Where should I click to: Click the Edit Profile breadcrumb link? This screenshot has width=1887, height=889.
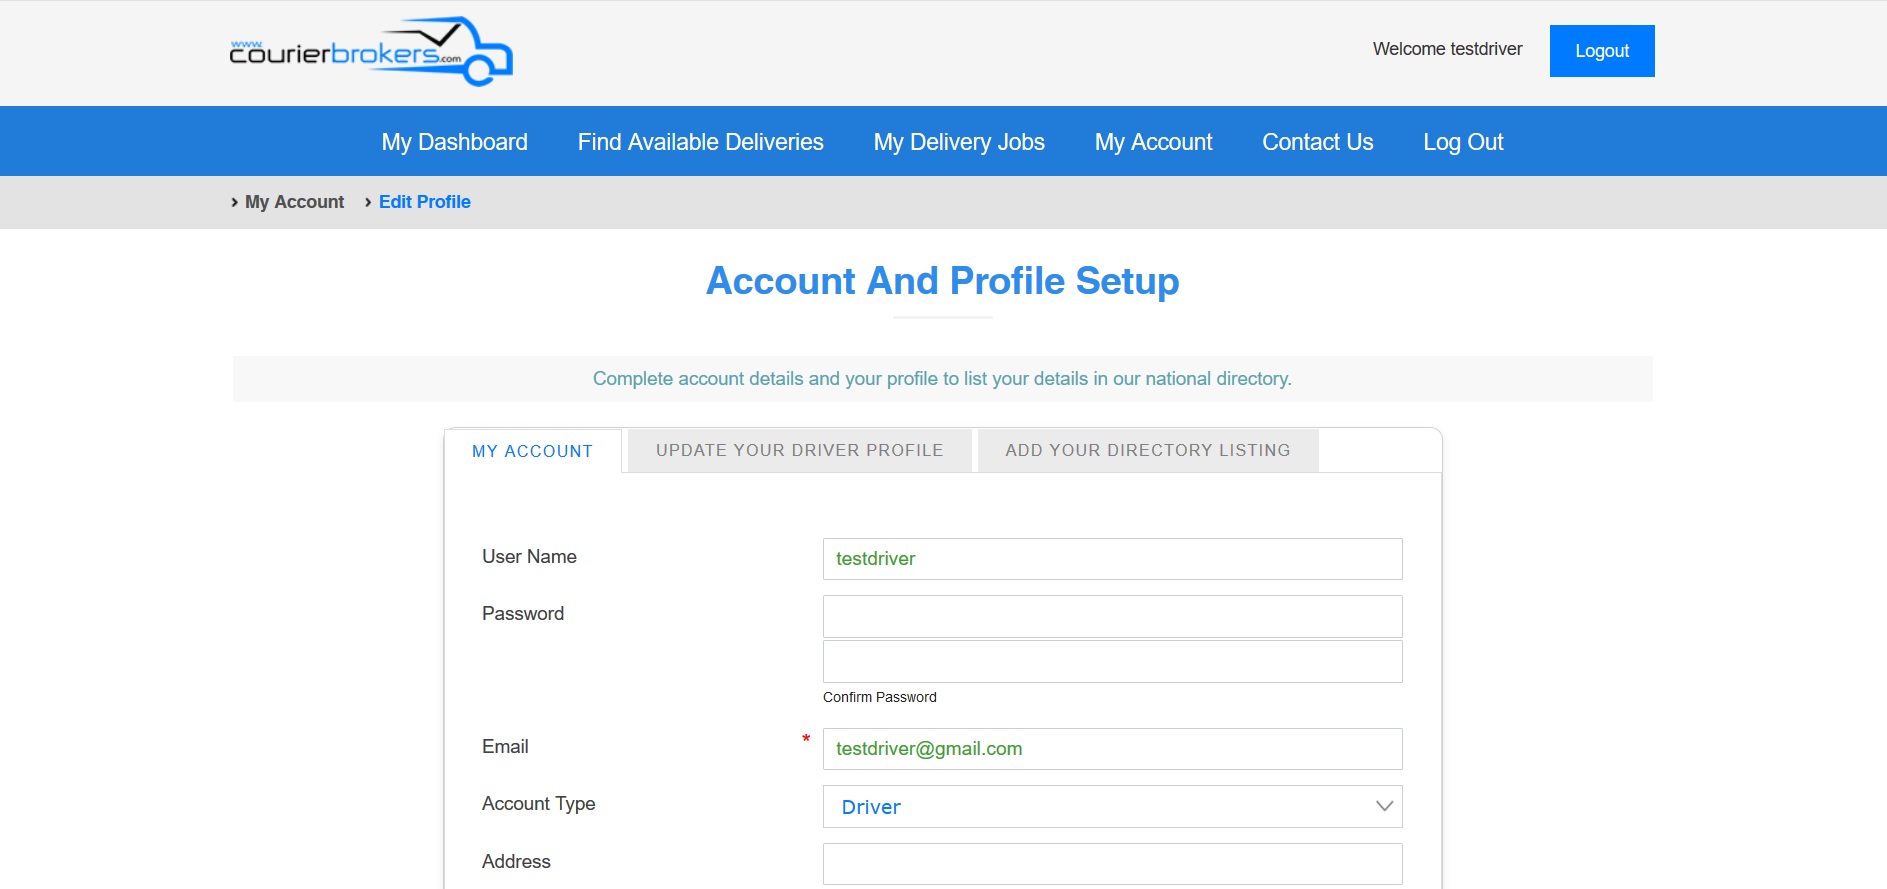coord(424,202)
